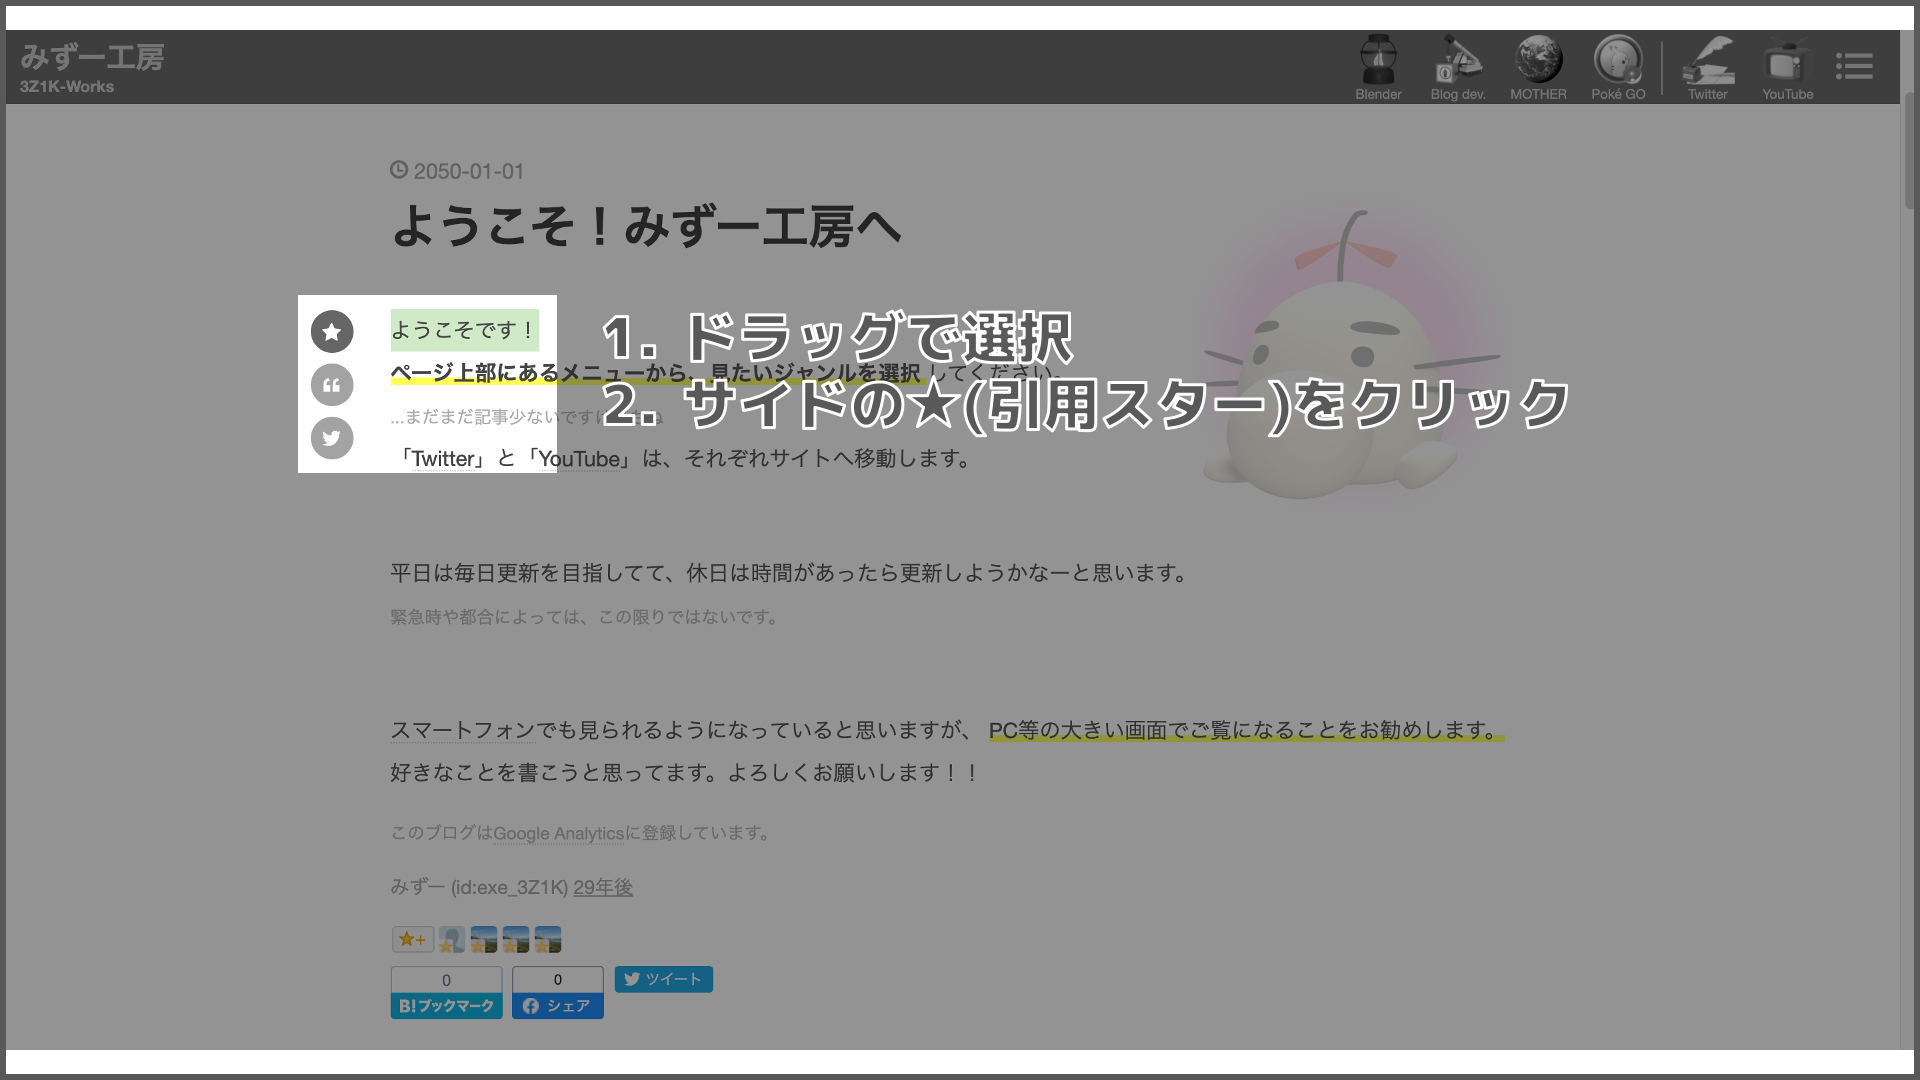Image resolution: width=1920 pixels, height=1080 pixels.
Task: Click the highlighted ようこそです！ text
Action: (x=464, y=330)
